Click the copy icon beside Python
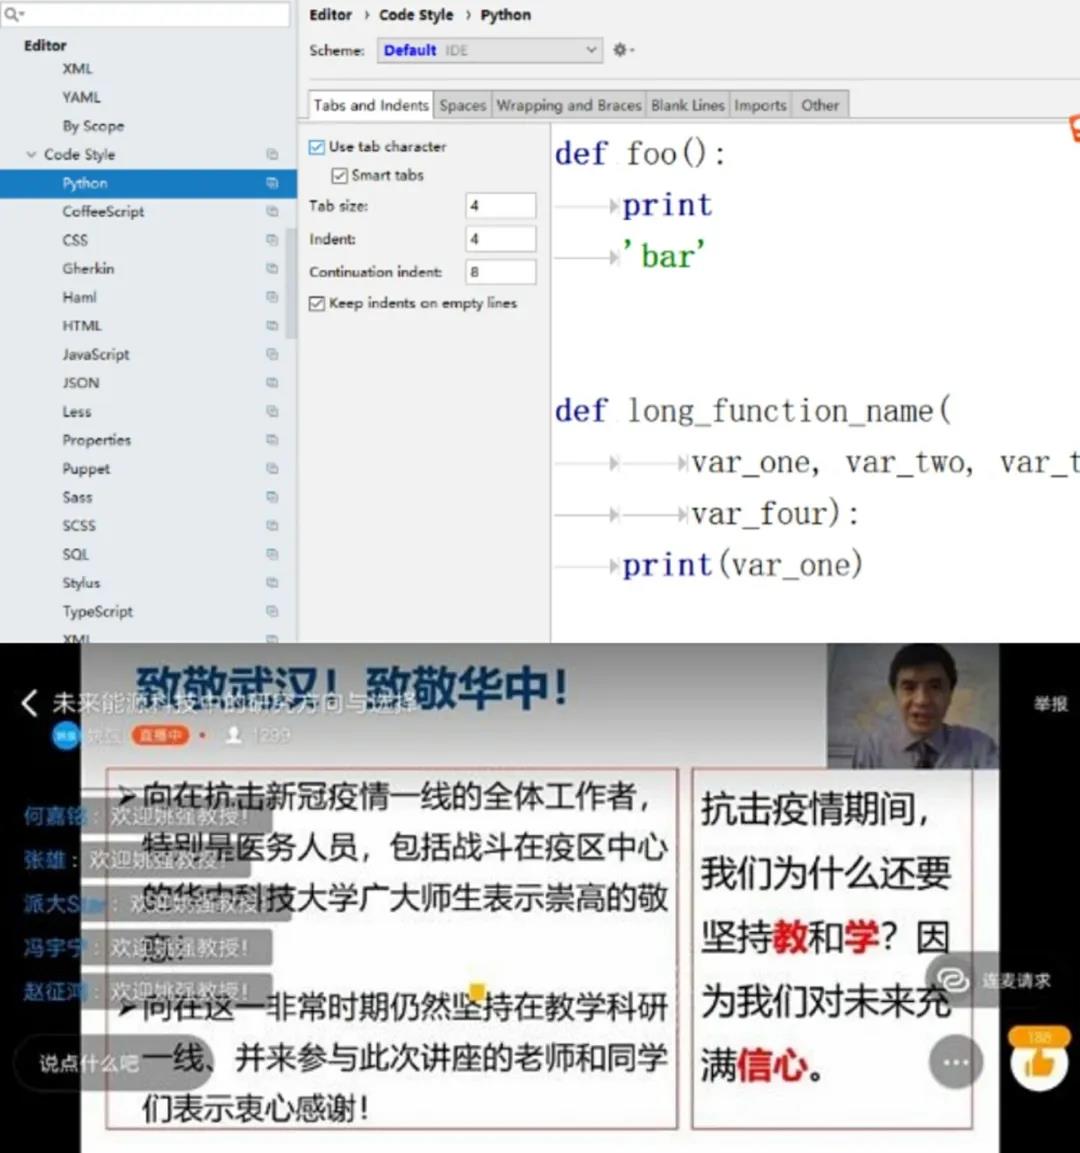Screen dimensions: 1080x1153 (271, 183)
